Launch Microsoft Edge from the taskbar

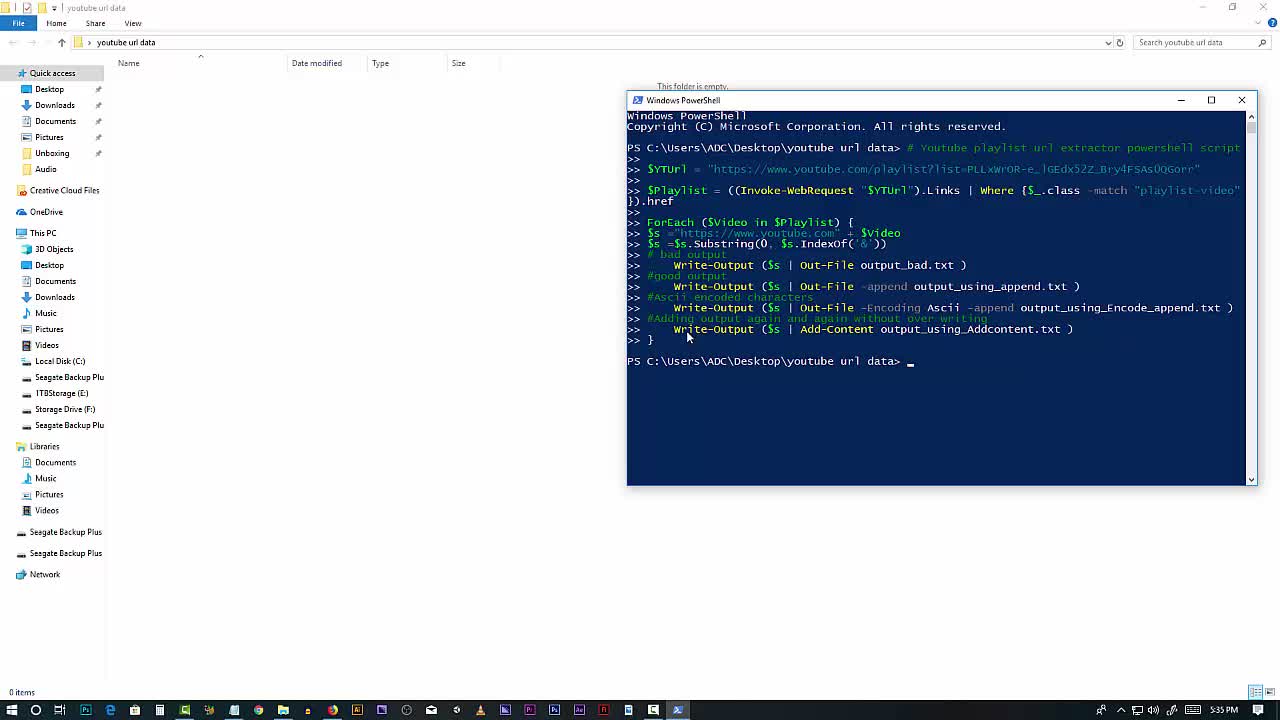click(110, 710)
